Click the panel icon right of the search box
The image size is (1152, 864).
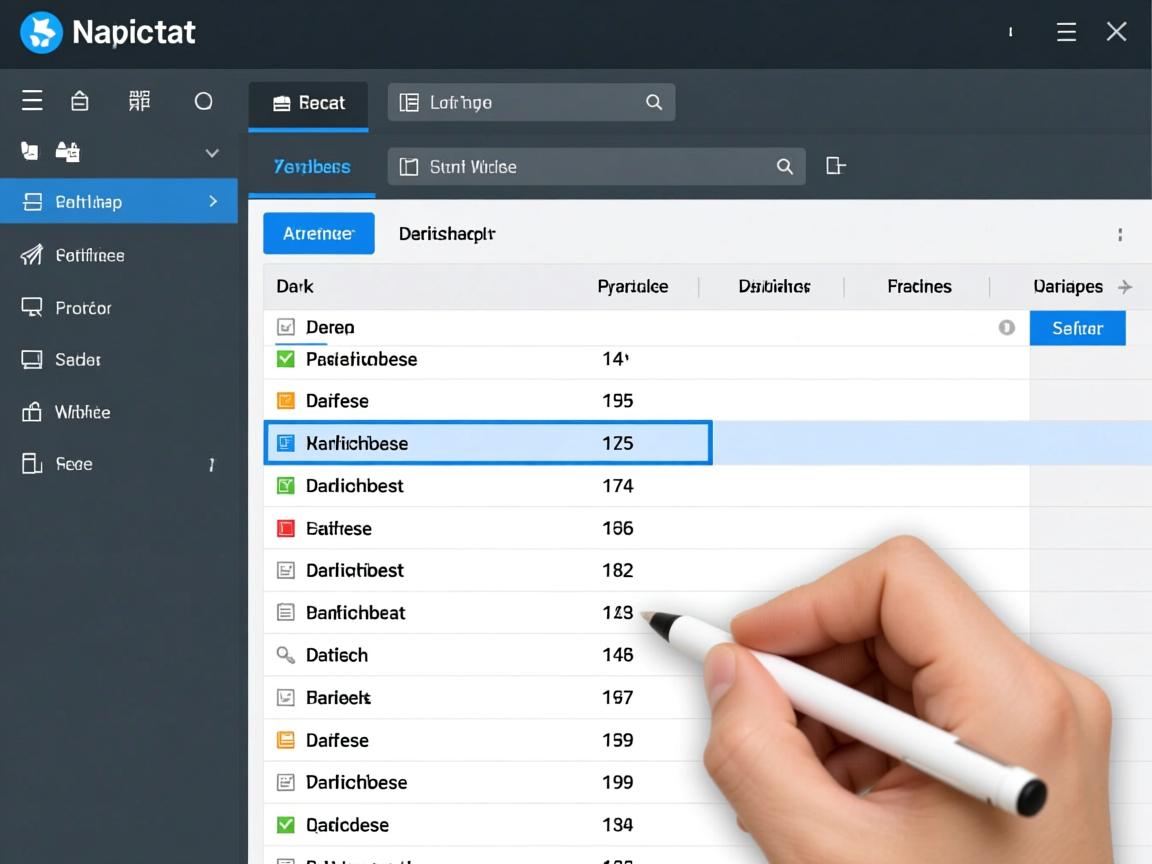835,166
